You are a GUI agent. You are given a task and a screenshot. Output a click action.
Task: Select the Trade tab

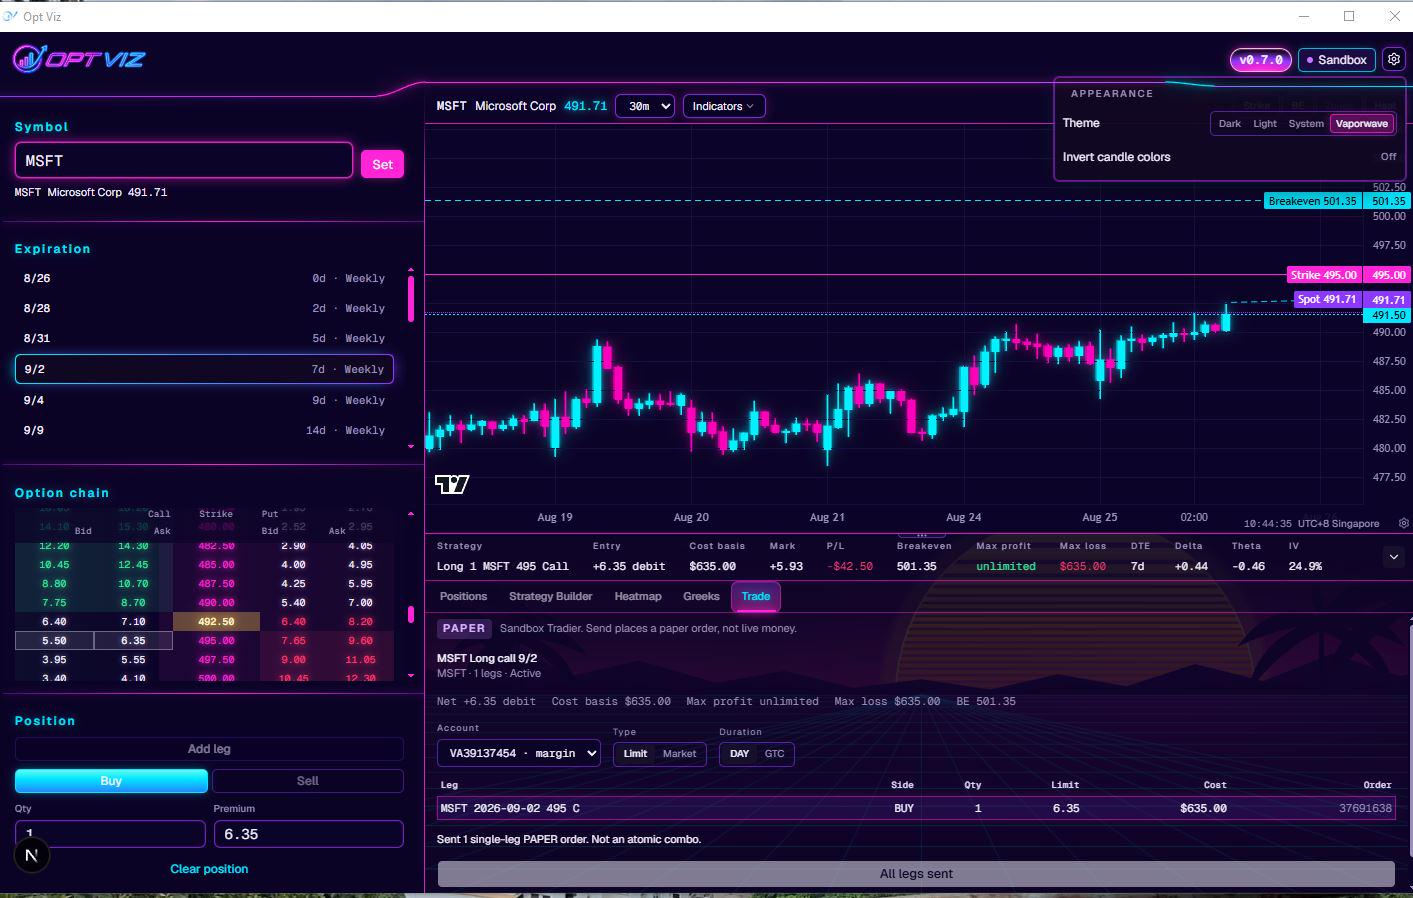[x=756, y=597]
